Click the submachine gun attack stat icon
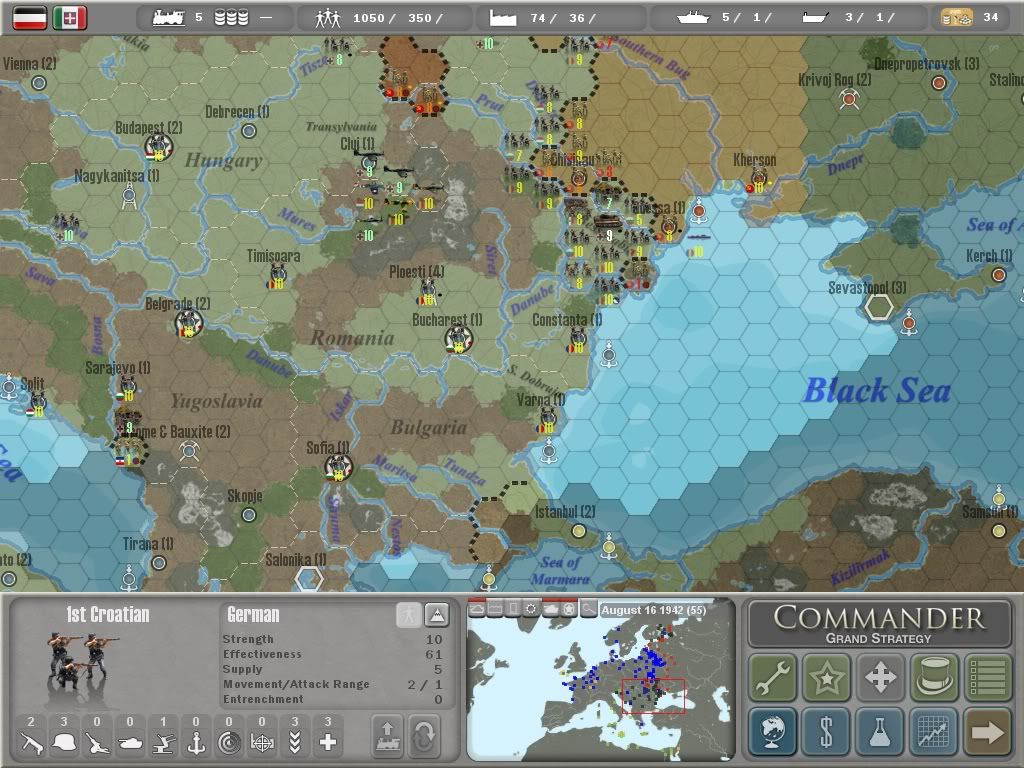 pyautogui.click(x=31, y=743)
